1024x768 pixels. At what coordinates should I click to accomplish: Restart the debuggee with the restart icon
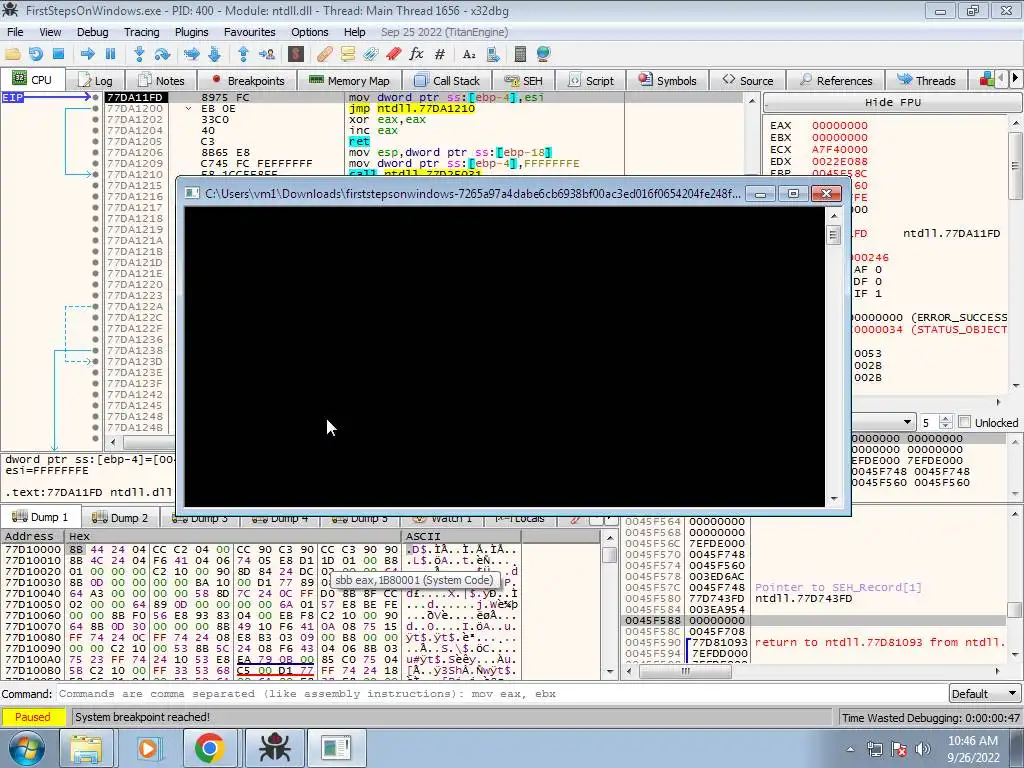click(35, 54)
